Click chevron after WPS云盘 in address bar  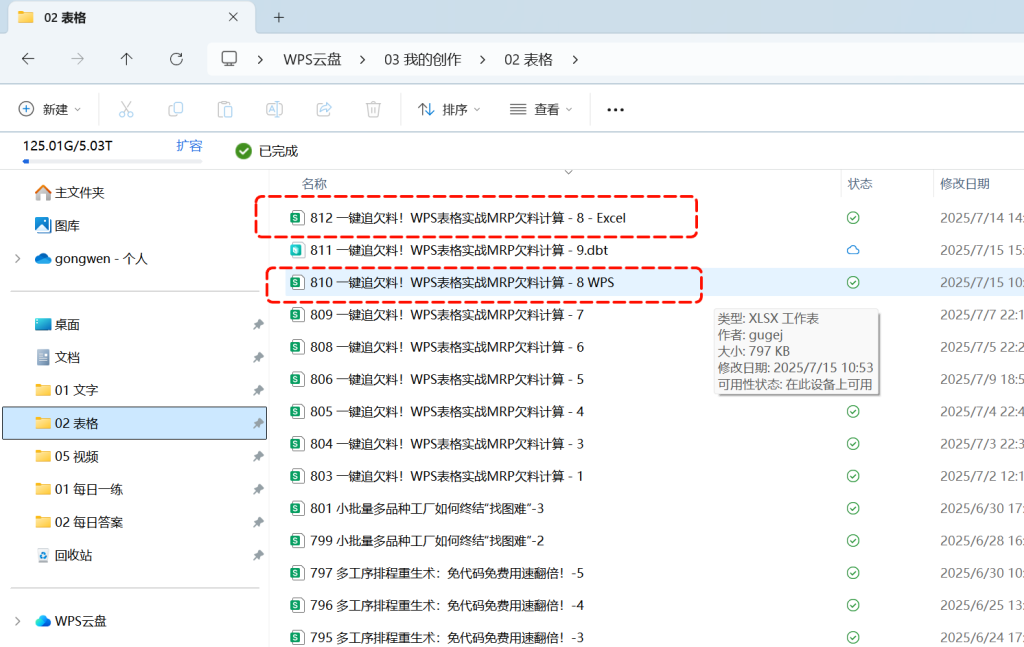point(362,60)
